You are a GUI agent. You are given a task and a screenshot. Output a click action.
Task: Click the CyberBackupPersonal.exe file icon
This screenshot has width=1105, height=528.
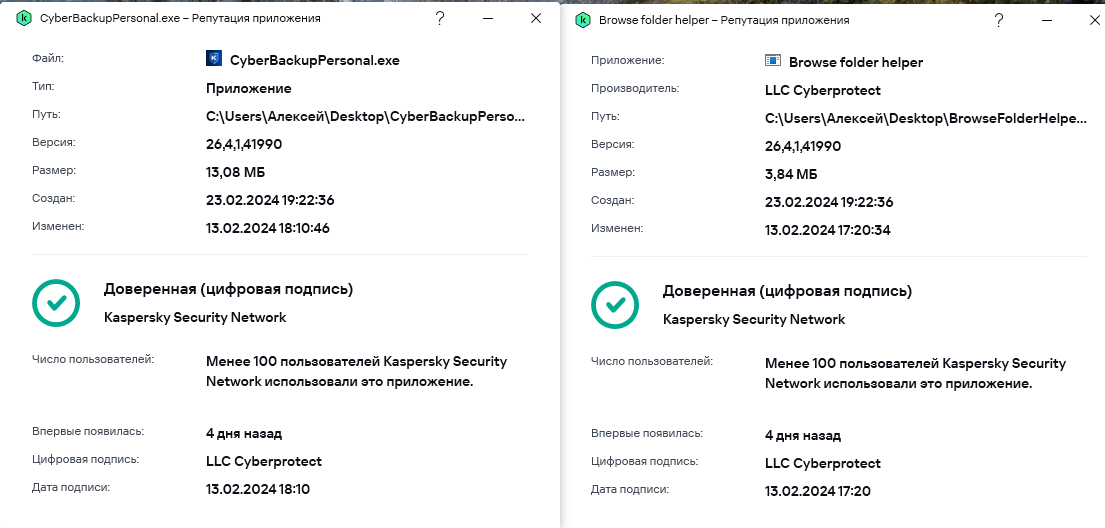[x=214, y=59]
